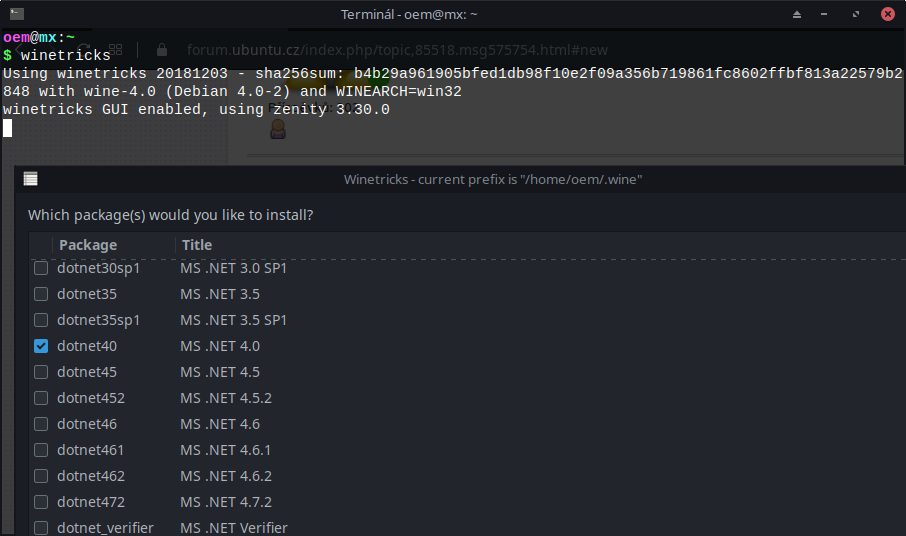
Task: Click the 'MS .NET 4.6' title text
Action: coord(220,424)
